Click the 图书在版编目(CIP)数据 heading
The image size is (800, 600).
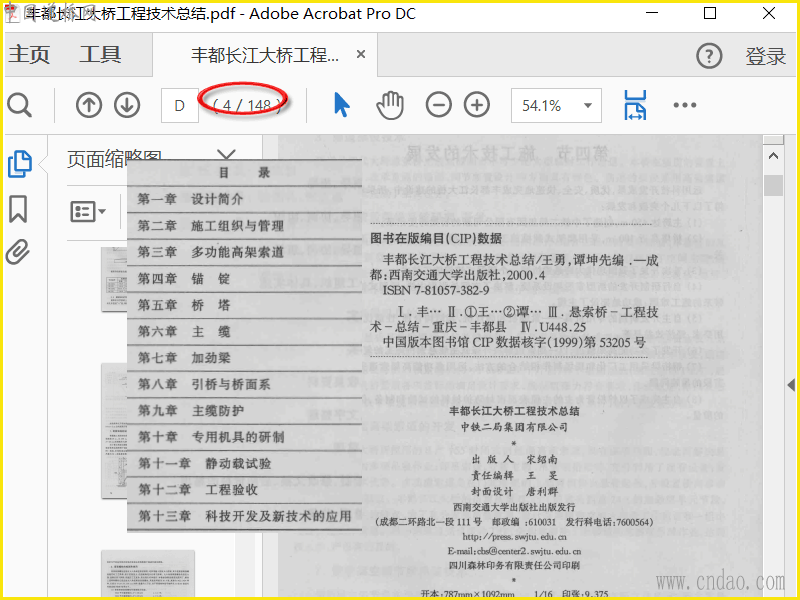pyautogui.click(x=436, y=238)
